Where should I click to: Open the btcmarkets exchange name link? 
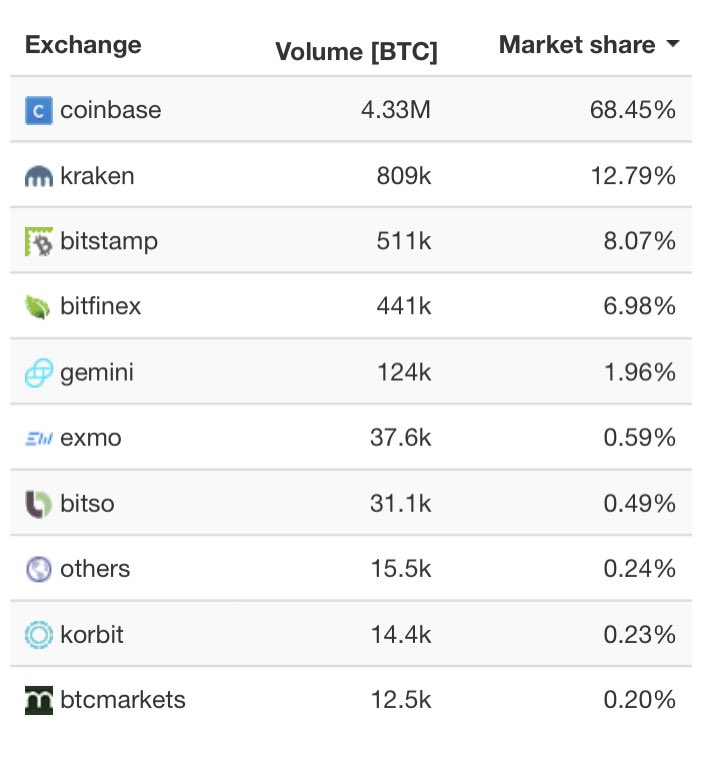click(x=123, y=700)
